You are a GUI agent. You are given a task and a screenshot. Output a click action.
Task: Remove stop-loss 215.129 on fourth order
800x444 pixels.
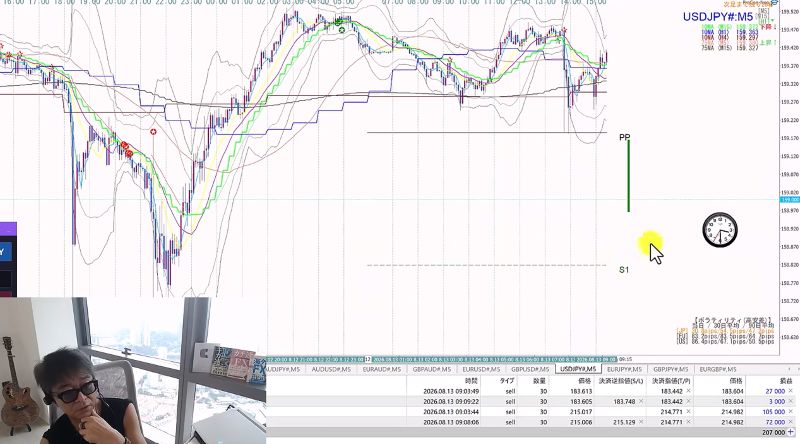(641, 422)
